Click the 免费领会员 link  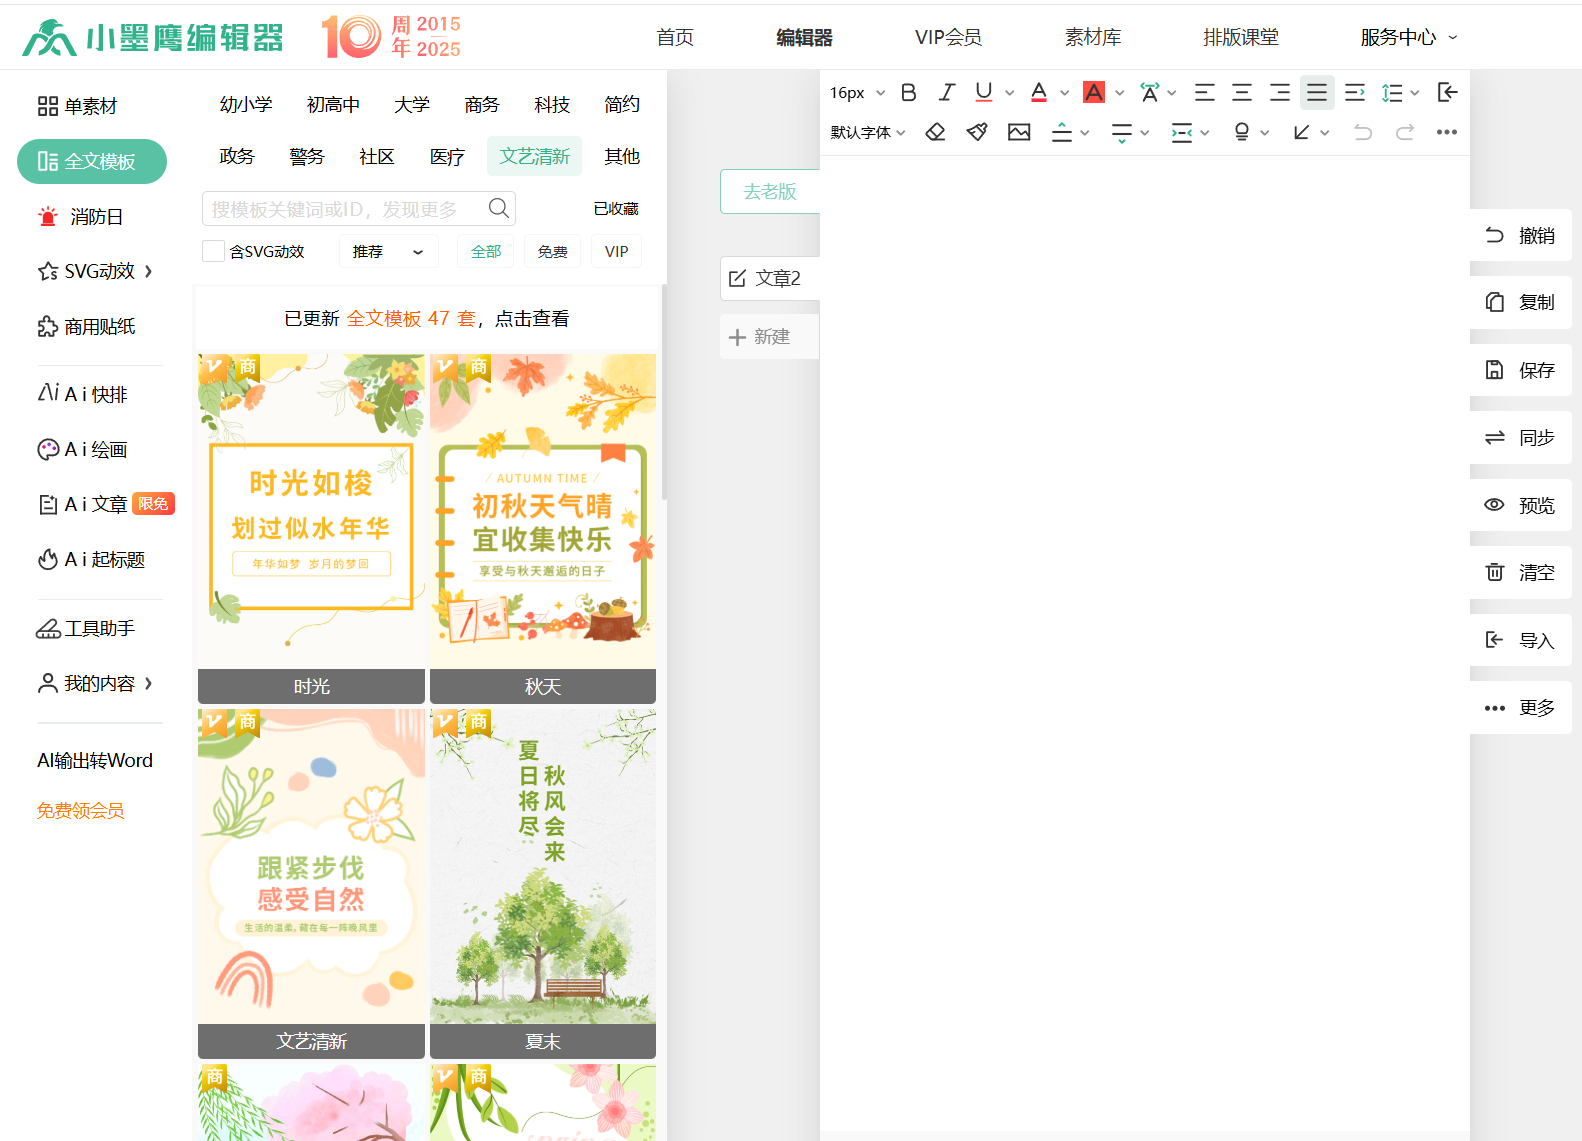tap(81, 811)
